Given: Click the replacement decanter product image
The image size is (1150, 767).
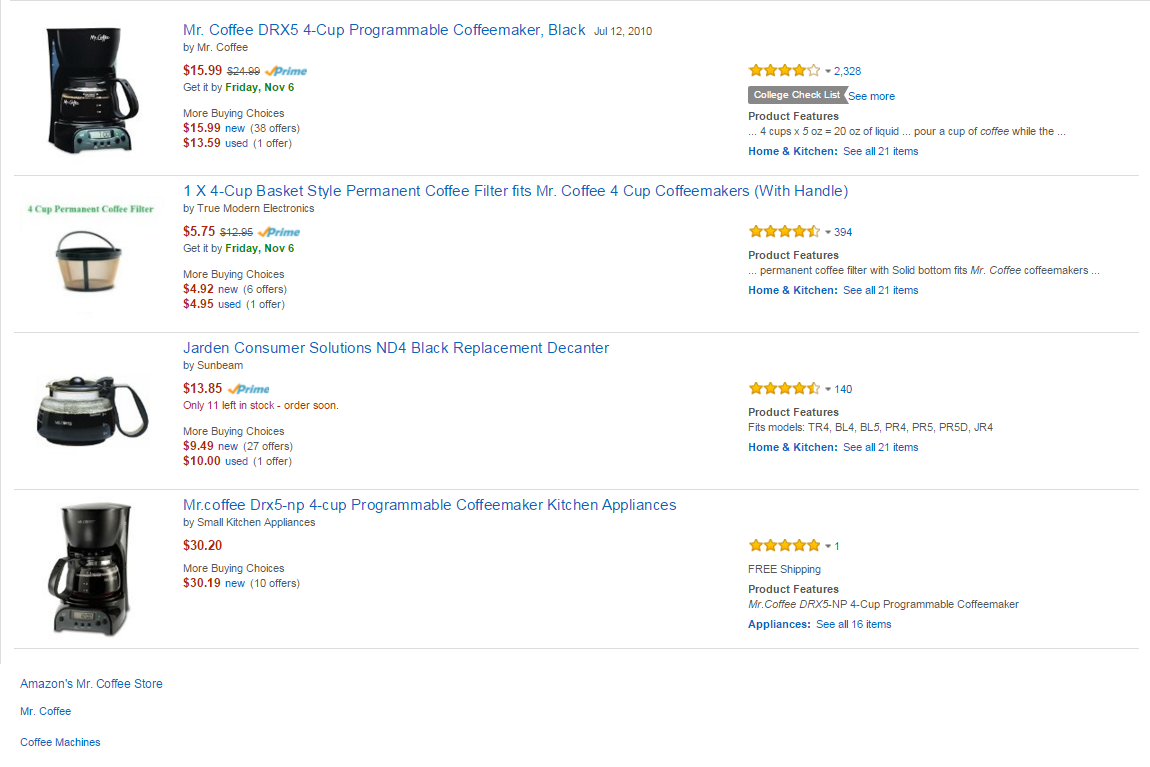Looking at the screenshot, I should (92, 411).
